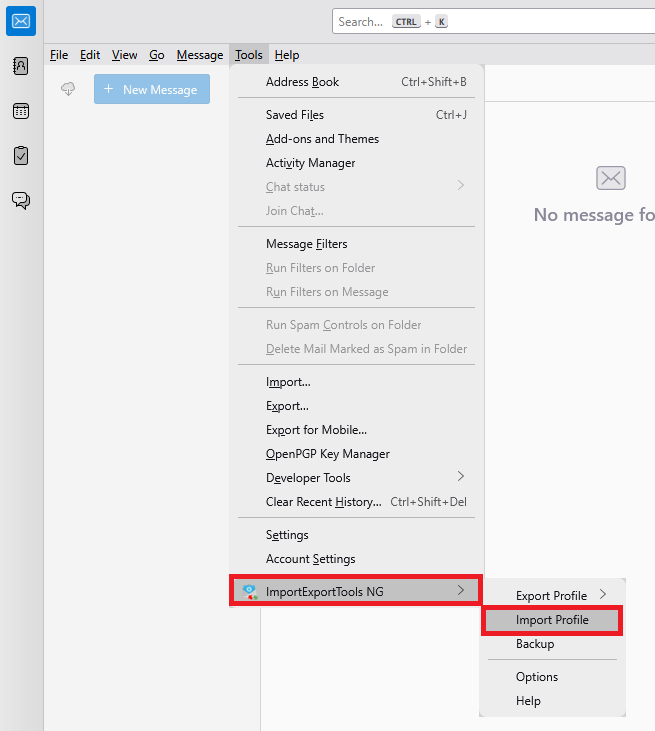Screen dimensions: 655x731
Task: Open Settings from Tools menu
Action: point(357,535)
